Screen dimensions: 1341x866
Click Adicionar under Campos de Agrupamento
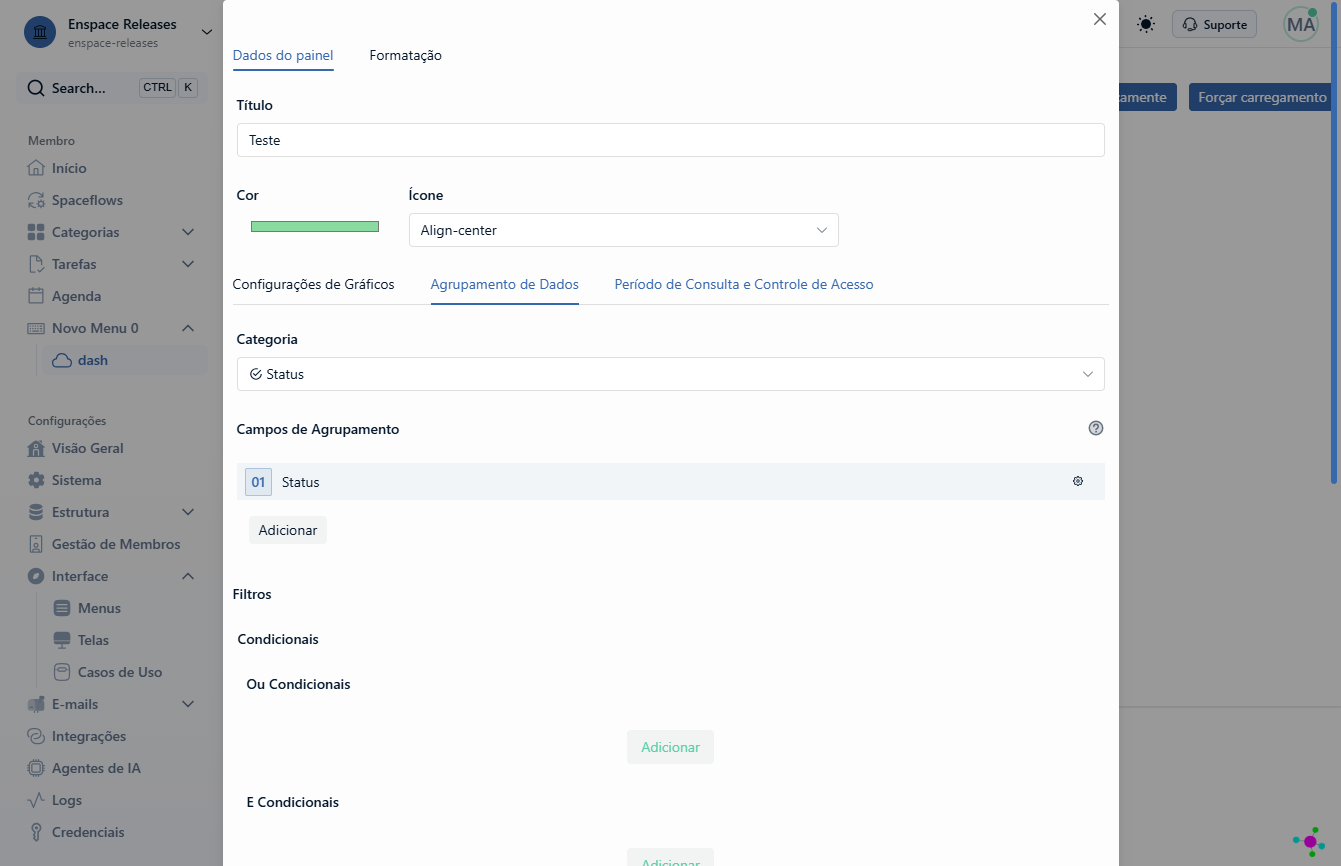coord(288,530)
